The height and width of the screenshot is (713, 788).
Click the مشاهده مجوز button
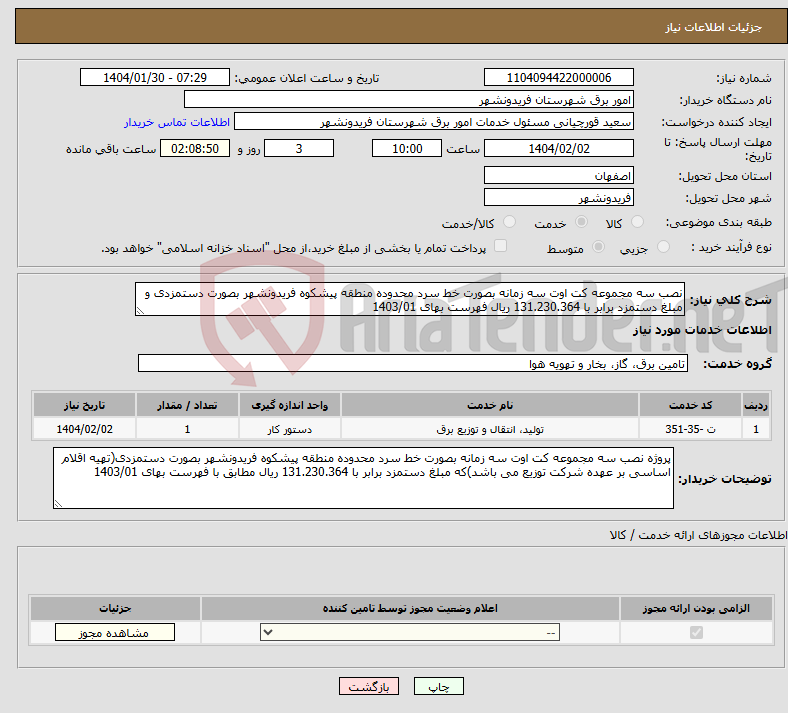[x=115, y=632]
